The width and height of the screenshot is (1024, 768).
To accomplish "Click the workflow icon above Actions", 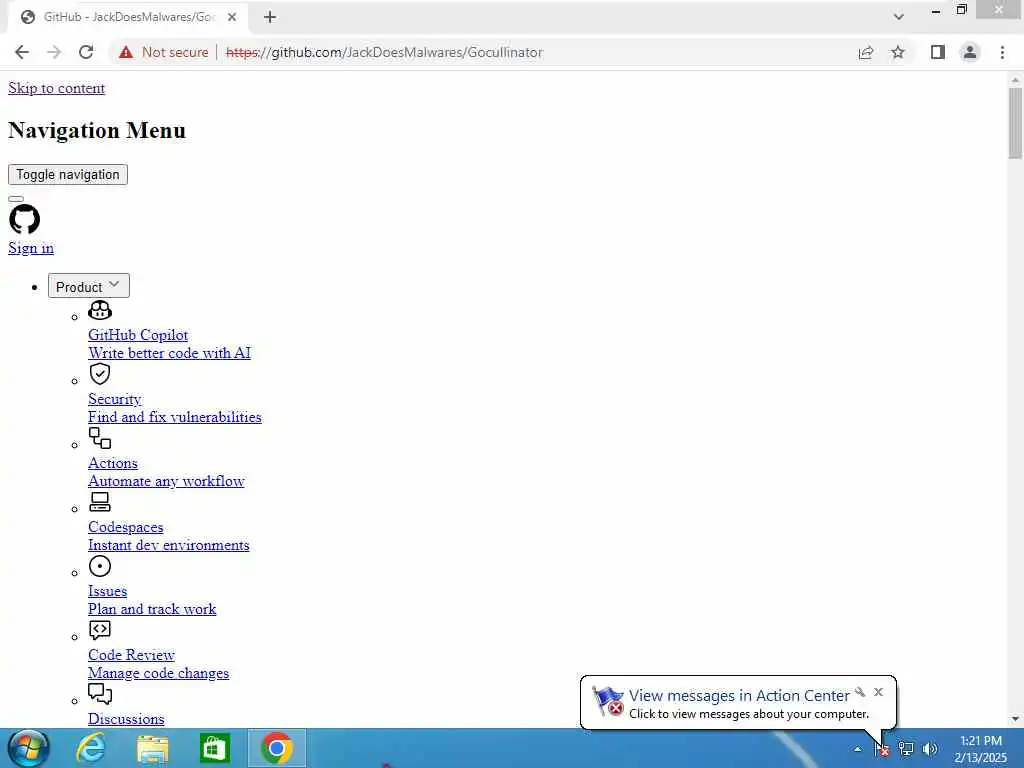I will pyautogui.click(x=100, y=438).
